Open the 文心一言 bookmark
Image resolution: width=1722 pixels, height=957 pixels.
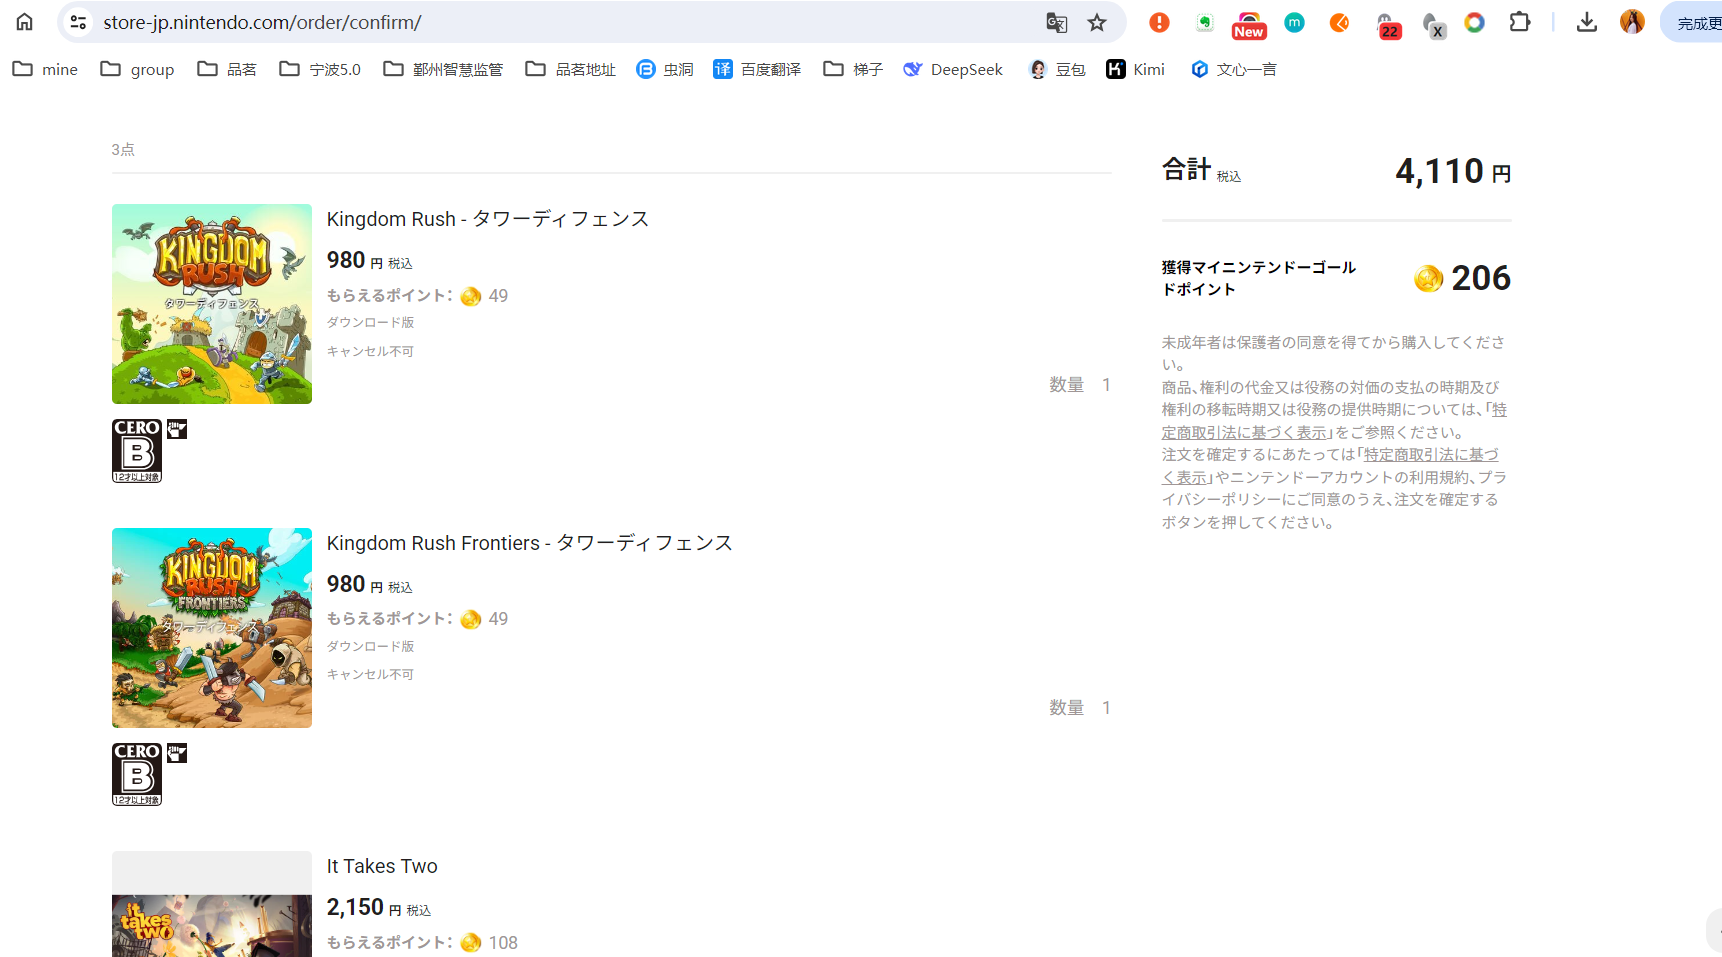click(x=1233, y=69)
